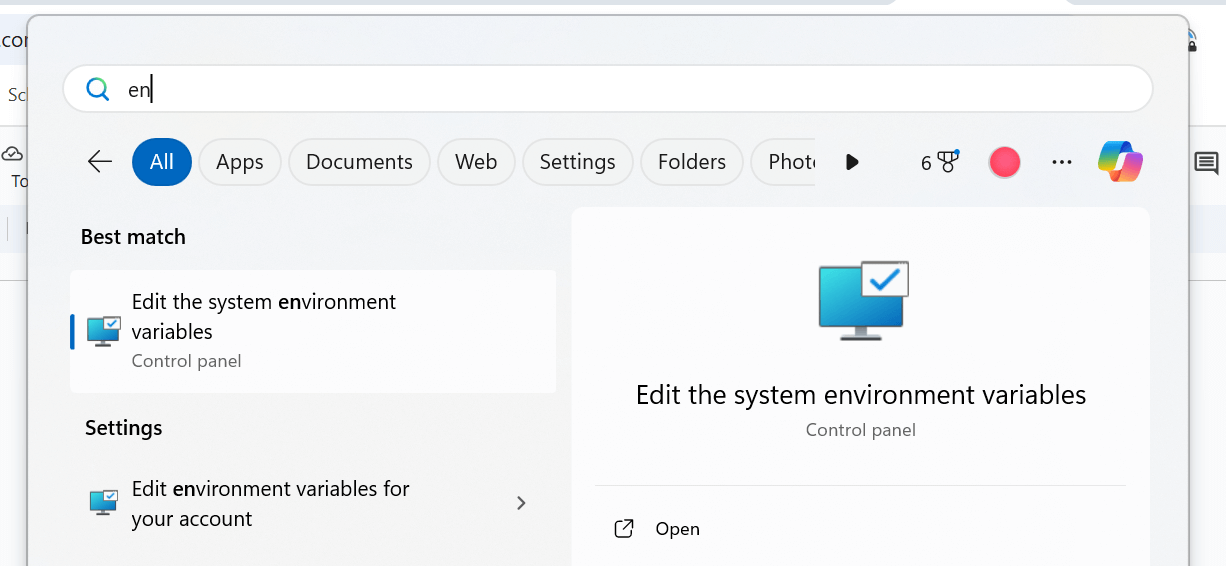Open the chat bubble icon in background window
Viewport: 1226px width, 566px height.
point(1207,163)
